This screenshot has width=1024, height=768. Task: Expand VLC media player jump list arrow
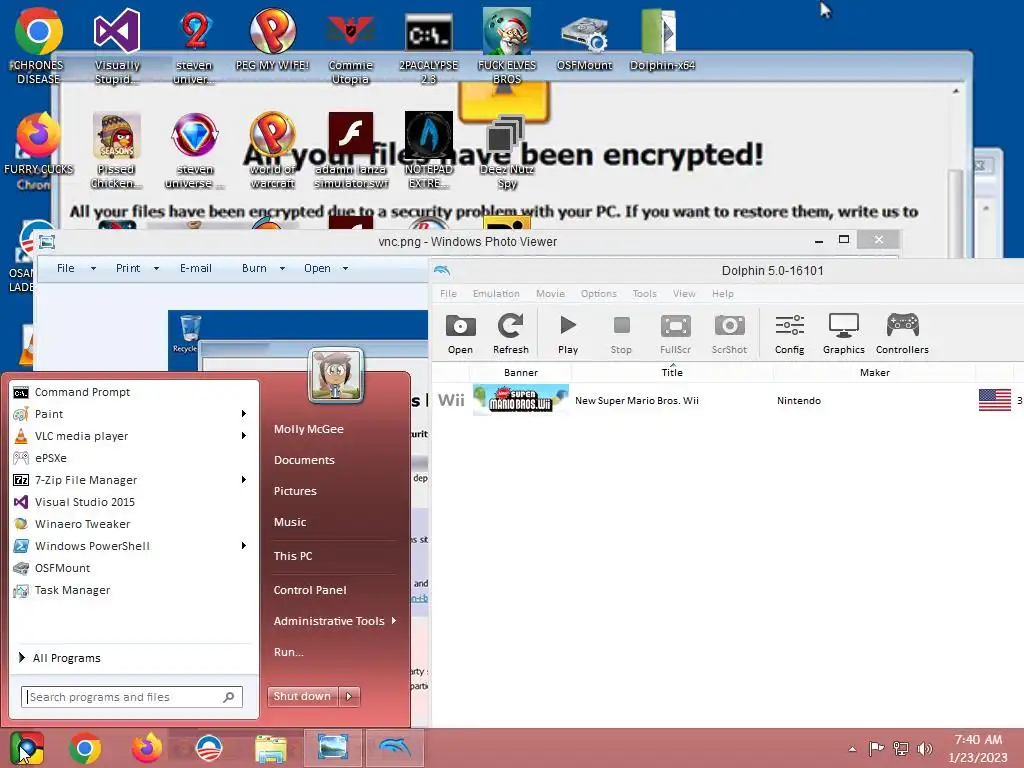244,436
